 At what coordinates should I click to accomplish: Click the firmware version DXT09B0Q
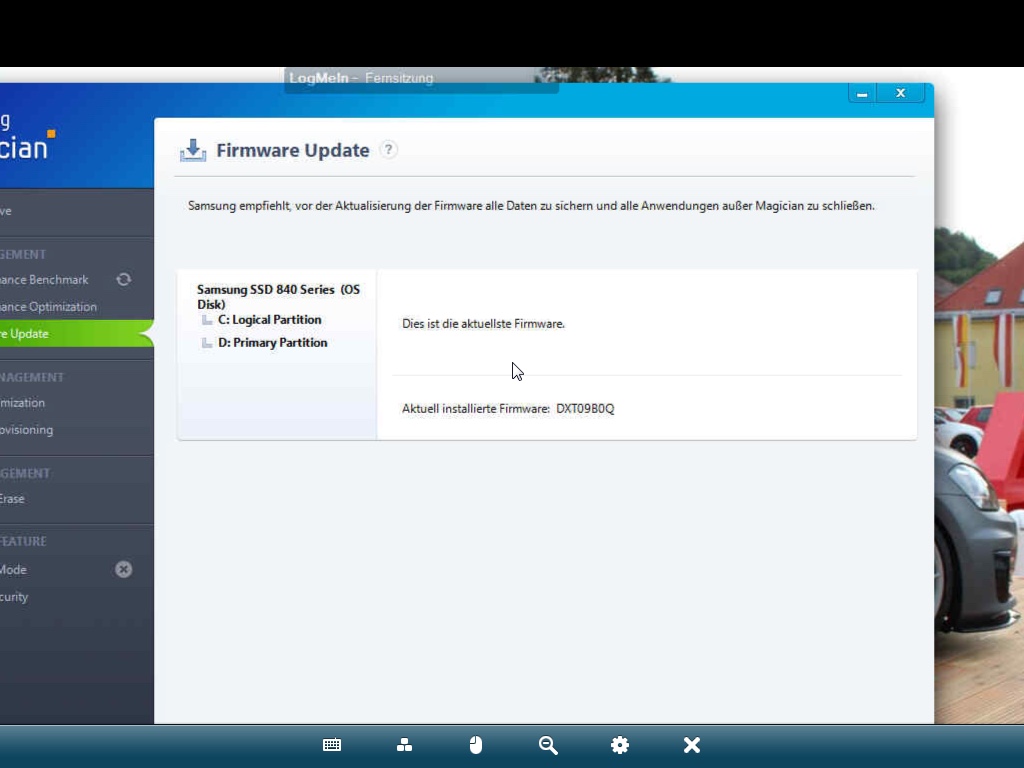pyautogui.click(x=585, y=409)
